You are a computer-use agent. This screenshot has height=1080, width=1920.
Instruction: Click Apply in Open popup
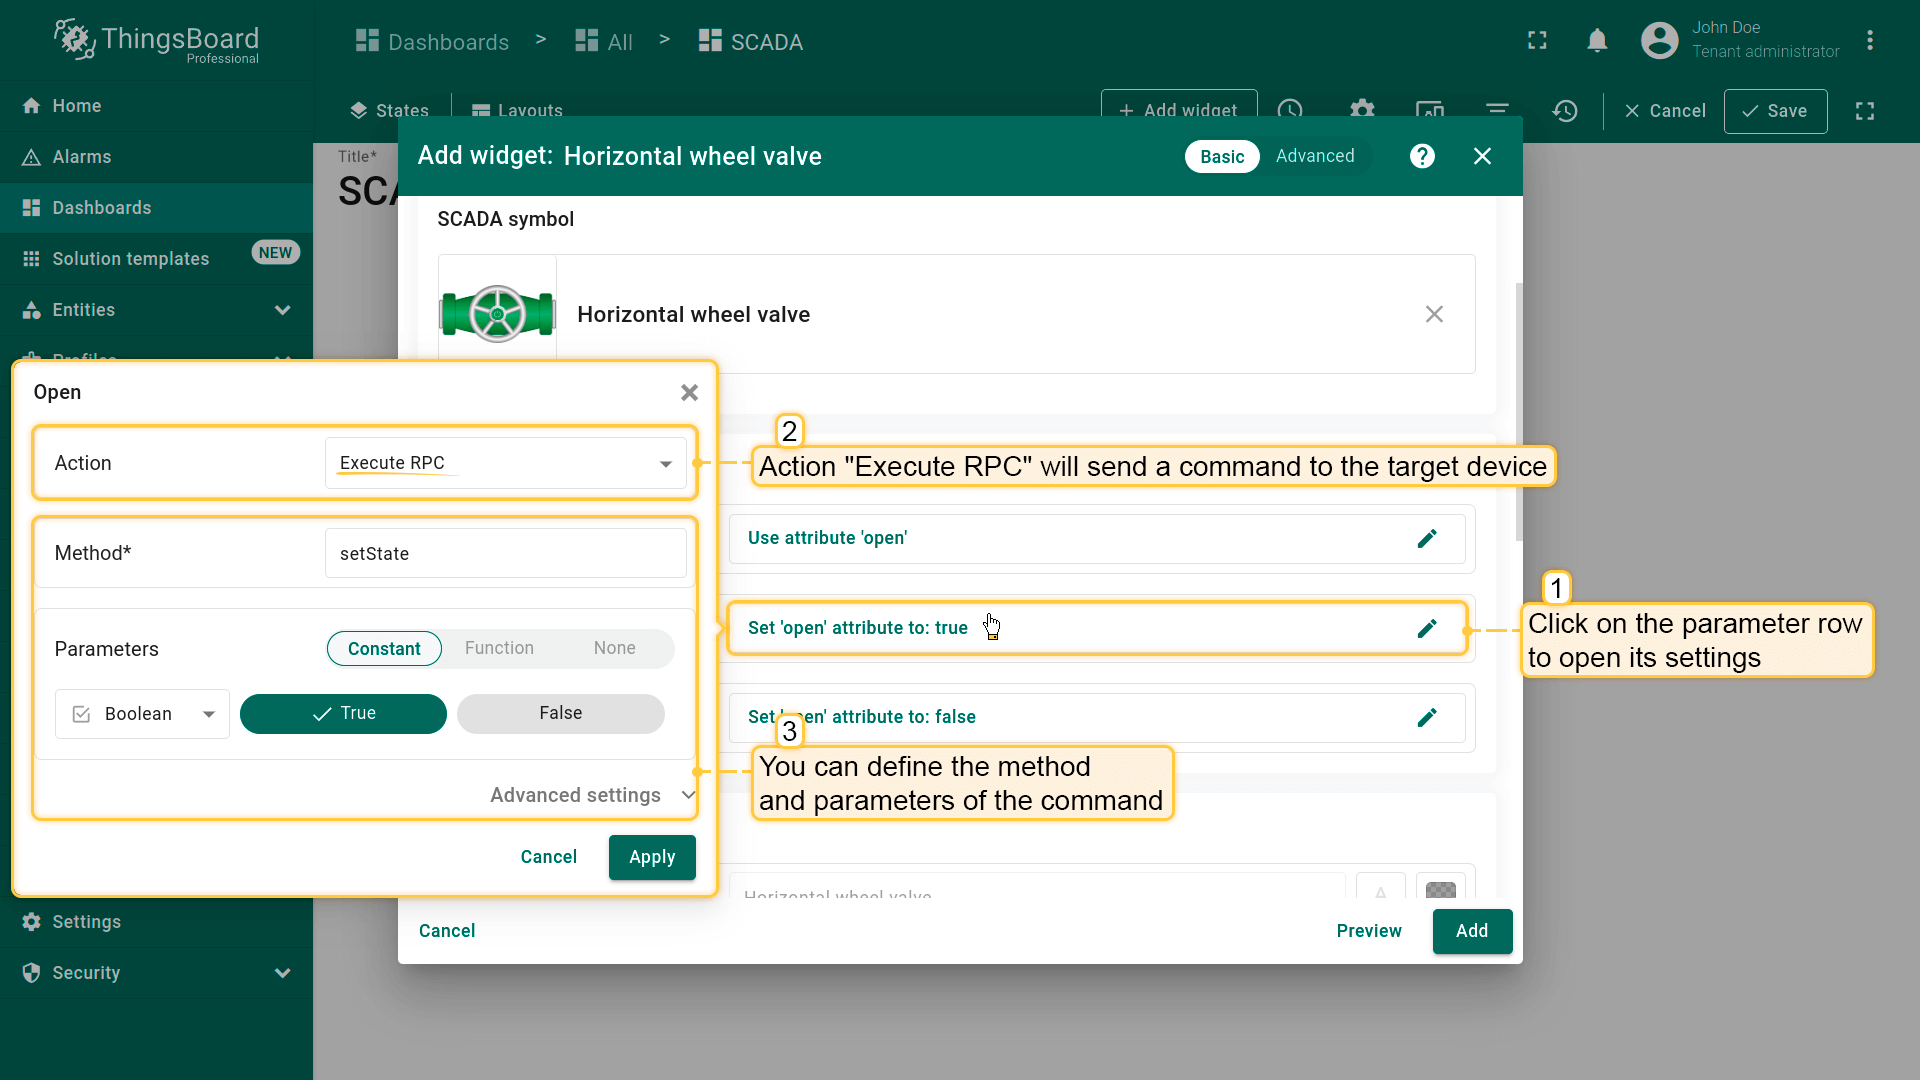651,858
